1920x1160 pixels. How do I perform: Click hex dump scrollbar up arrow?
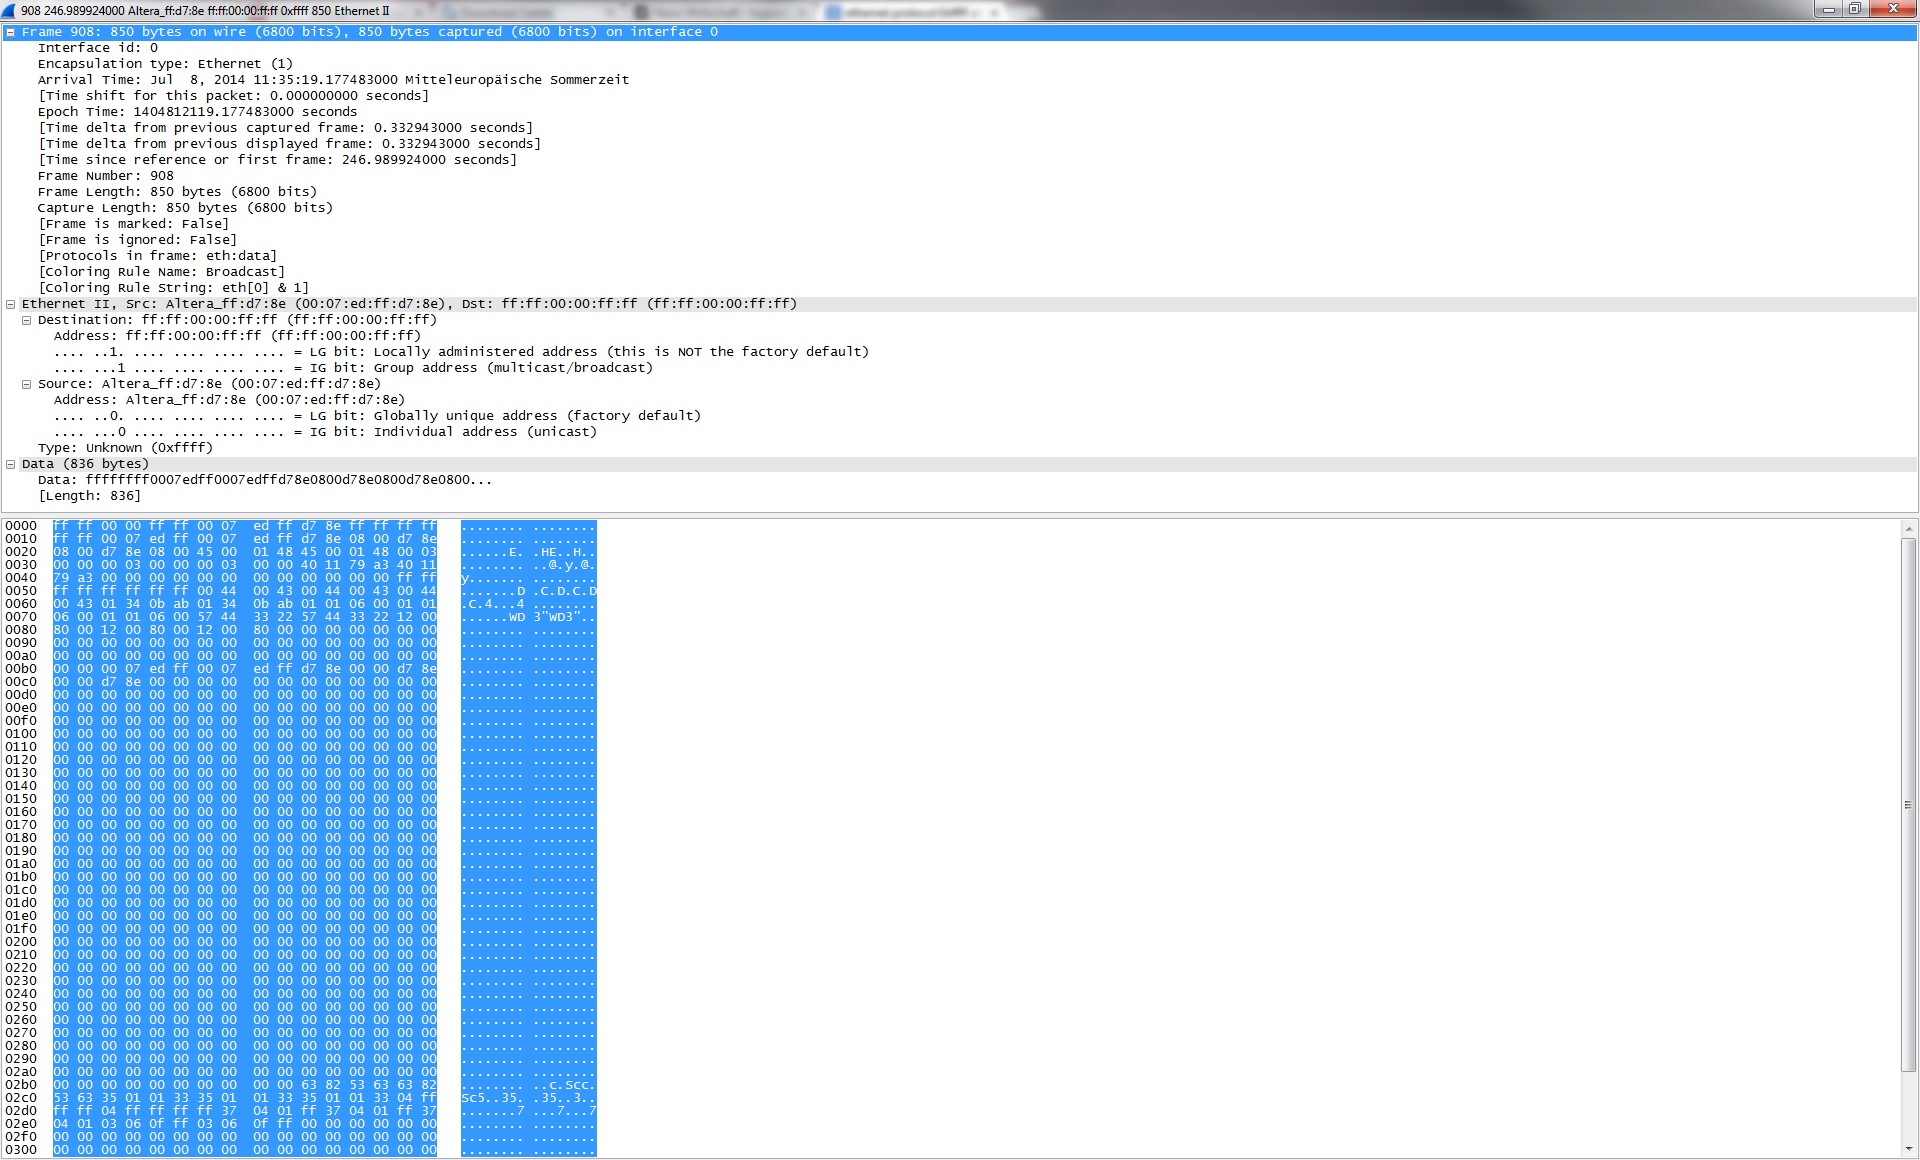pos(1908,528)
